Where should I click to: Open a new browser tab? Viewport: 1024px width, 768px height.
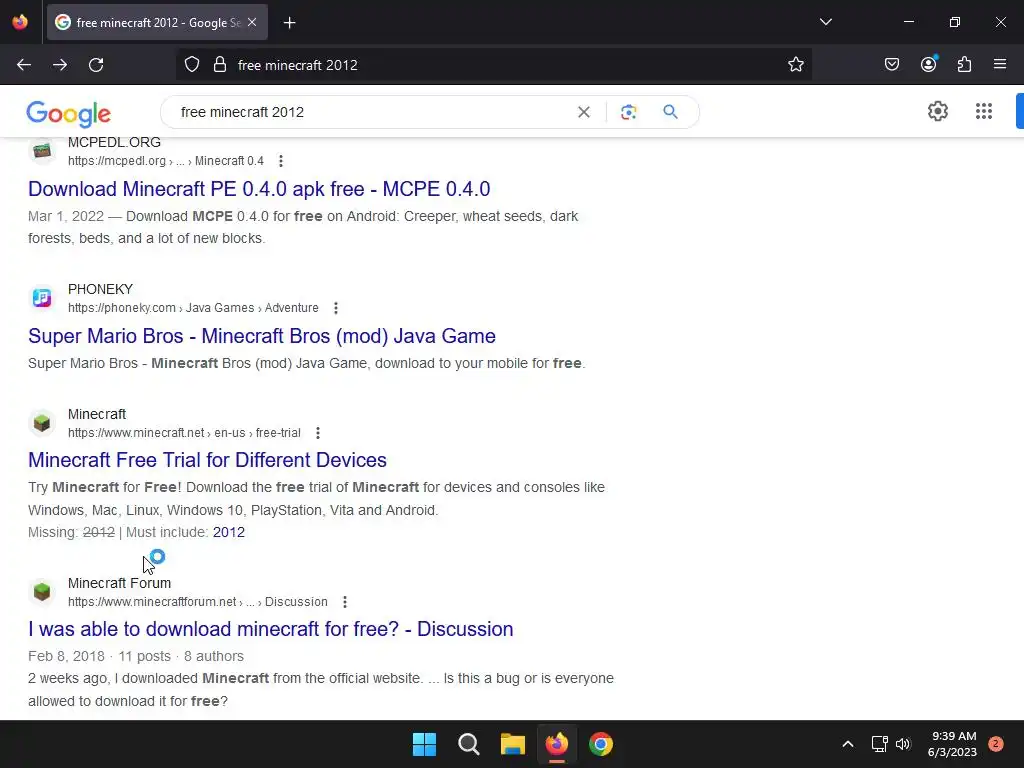click(290, 23)
